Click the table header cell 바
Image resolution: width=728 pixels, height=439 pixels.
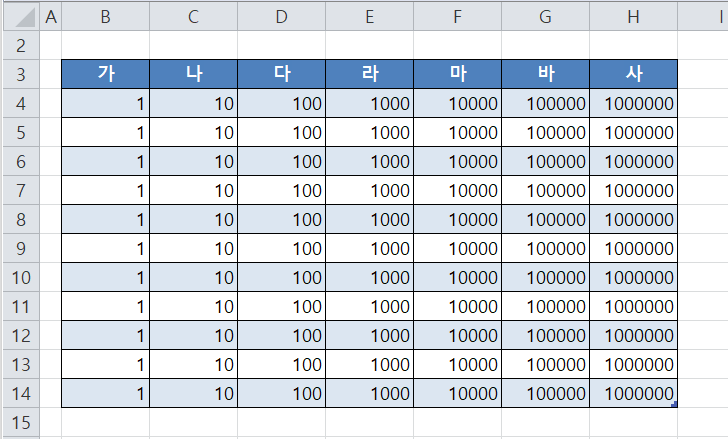click(546, 74)
